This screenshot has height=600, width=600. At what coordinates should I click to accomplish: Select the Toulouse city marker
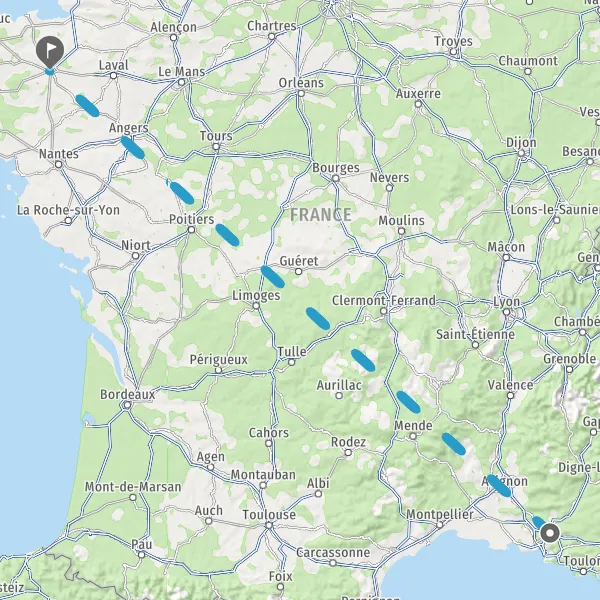(x=269, y=525)
